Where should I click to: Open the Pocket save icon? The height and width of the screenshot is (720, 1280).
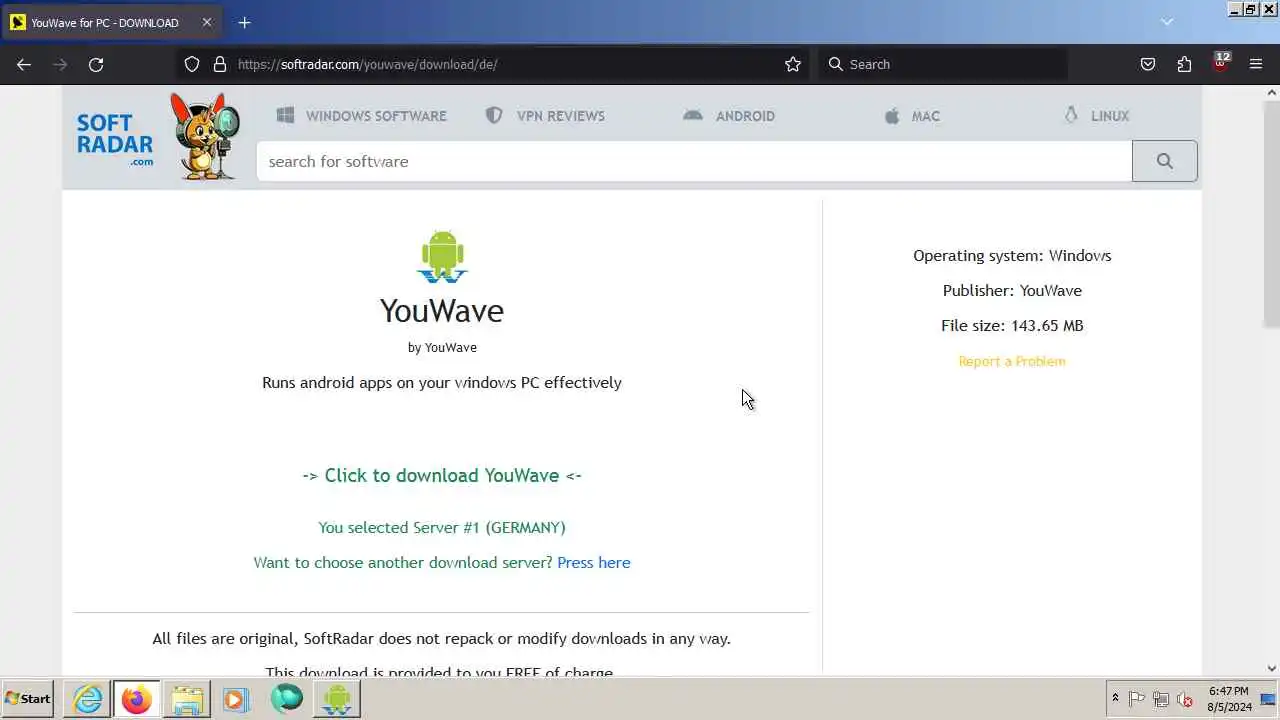(x=1148, y=64)
